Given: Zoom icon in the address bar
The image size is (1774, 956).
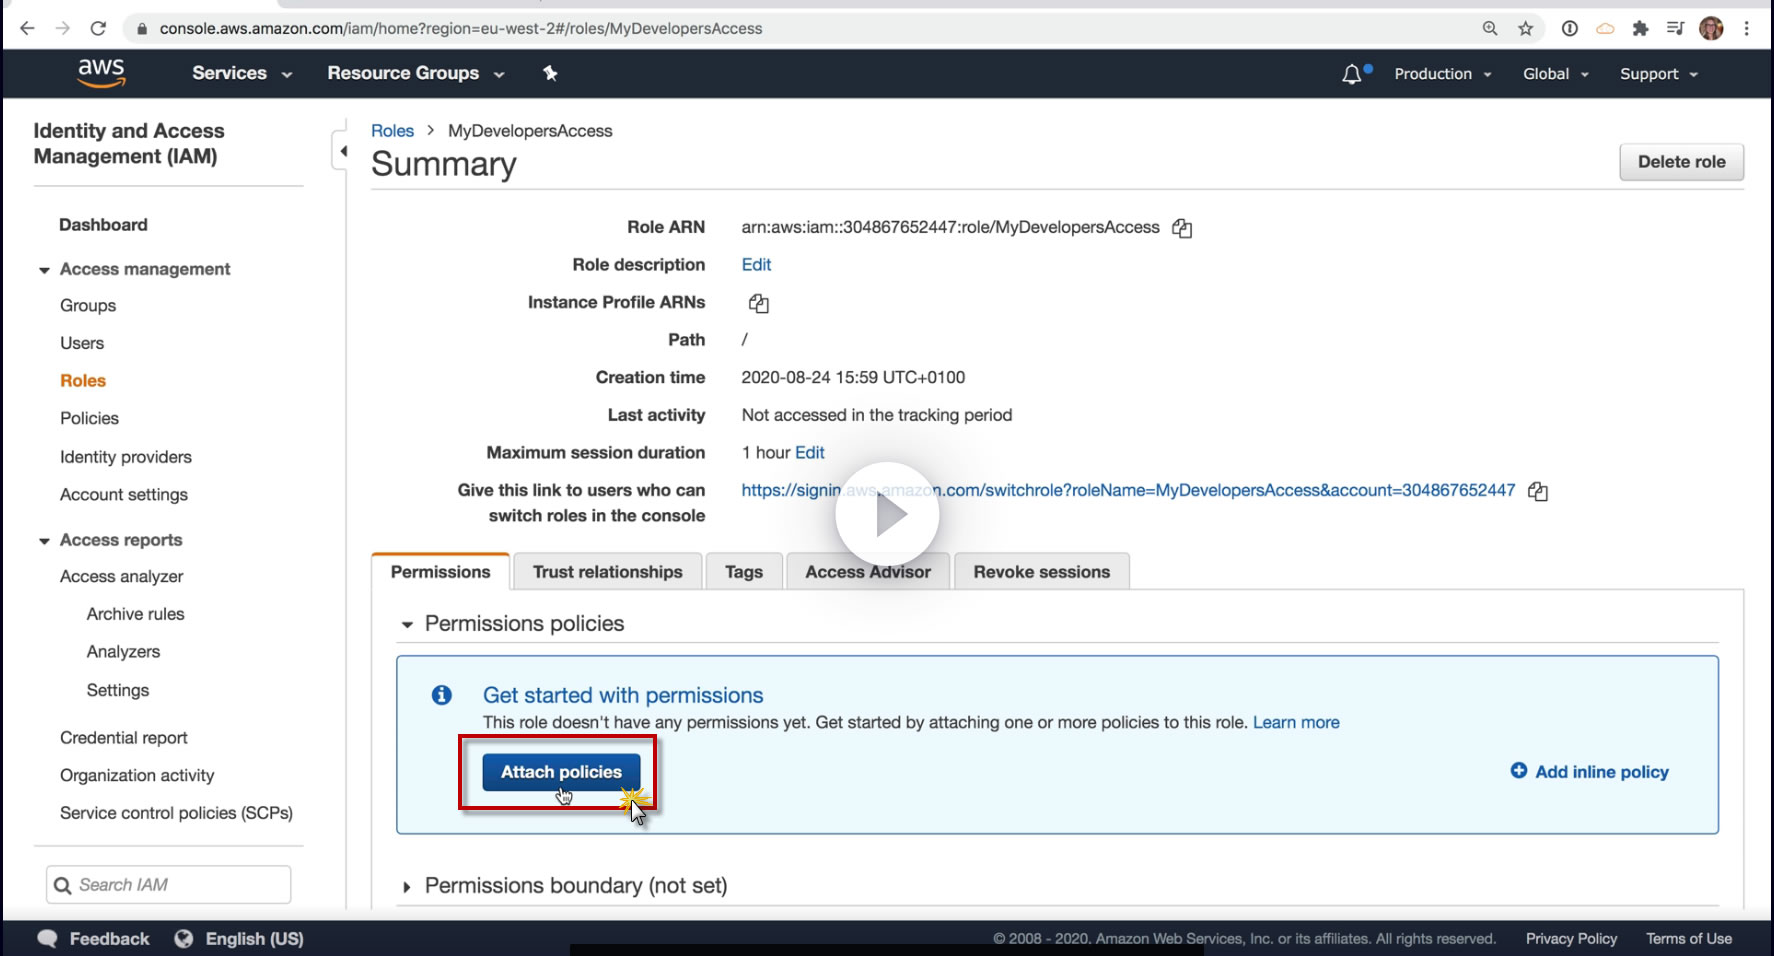Looking at the screenshot, I should (x=1490, y=28).
